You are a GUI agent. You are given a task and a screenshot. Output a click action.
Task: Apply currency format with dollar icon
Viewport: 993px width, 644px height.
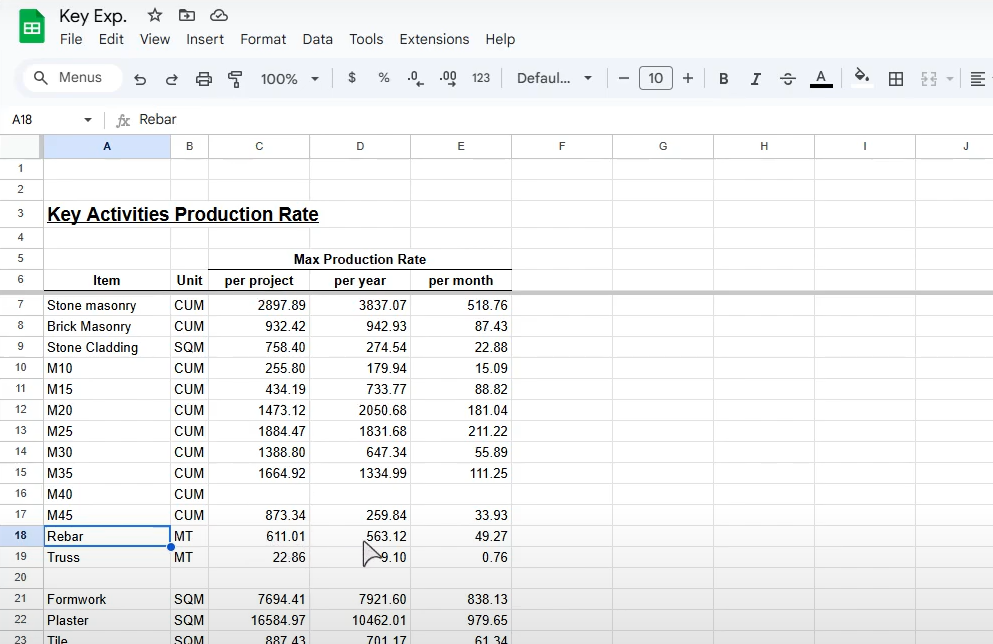coord(352,78)
